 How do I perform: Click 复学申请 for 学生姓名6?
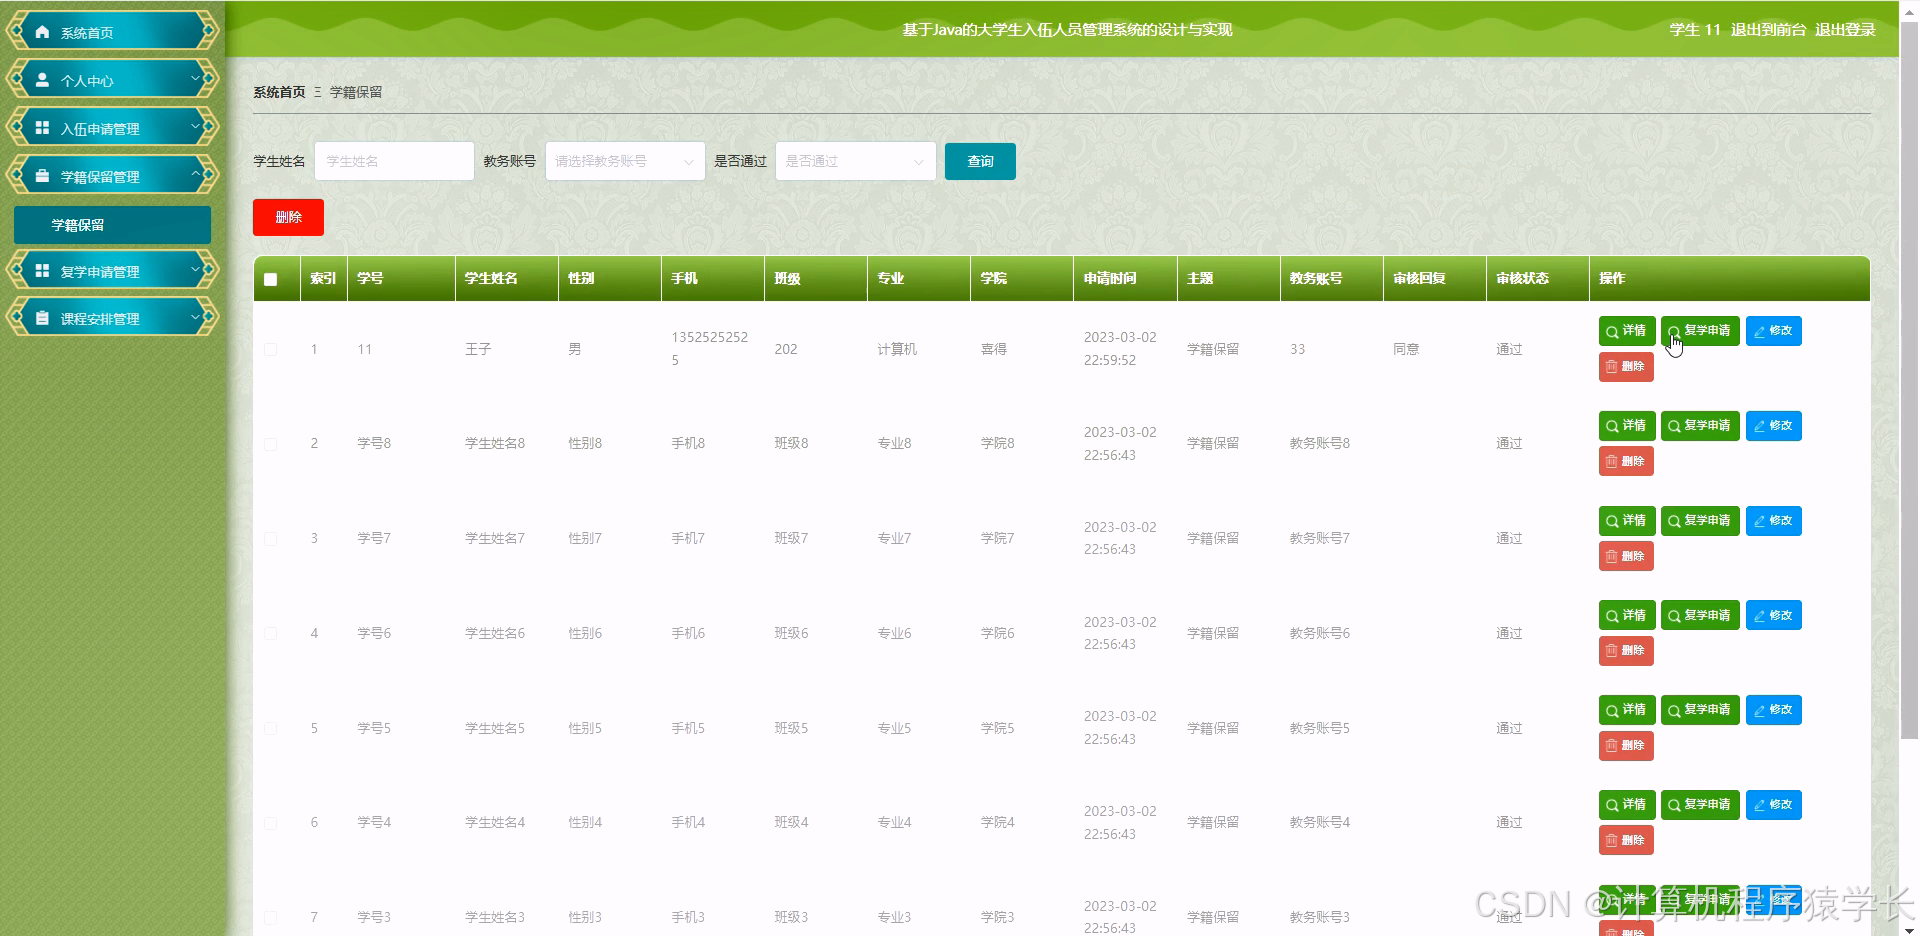click(x=1700, y=615)
